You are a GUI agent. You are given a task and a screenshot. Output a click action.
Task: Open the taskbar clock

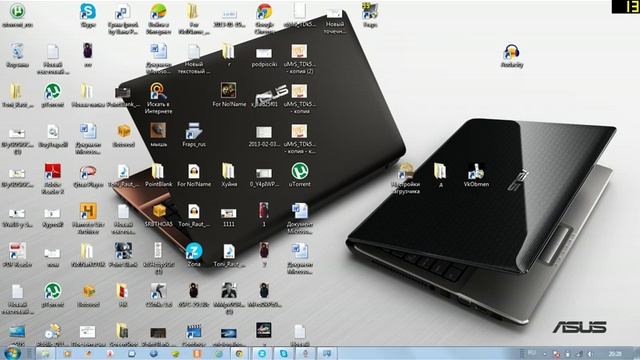pyautogui.click(x=615, y=353)
